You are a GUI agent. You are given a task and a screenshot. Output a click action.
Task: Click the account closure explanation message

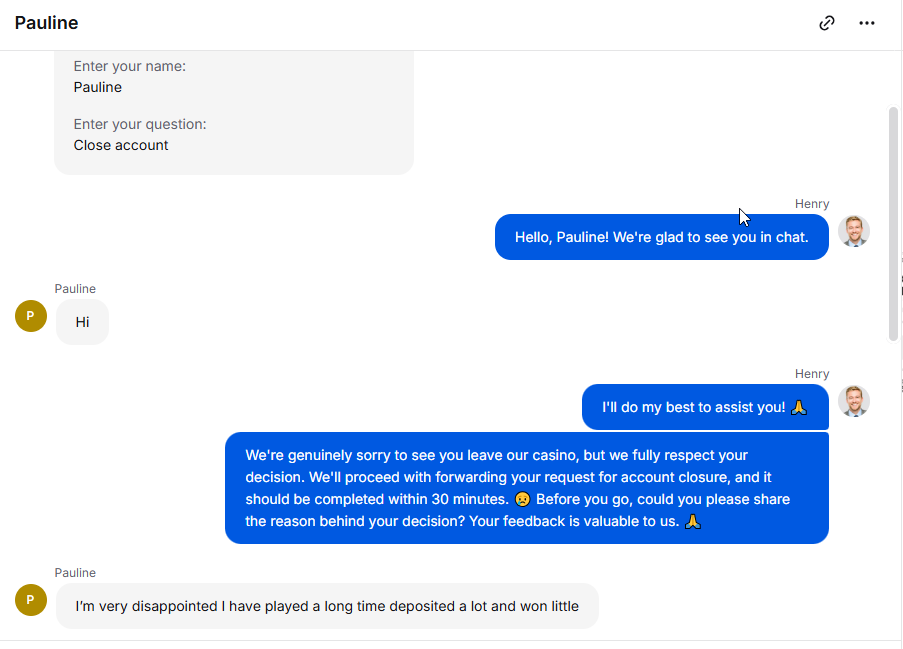527,488
